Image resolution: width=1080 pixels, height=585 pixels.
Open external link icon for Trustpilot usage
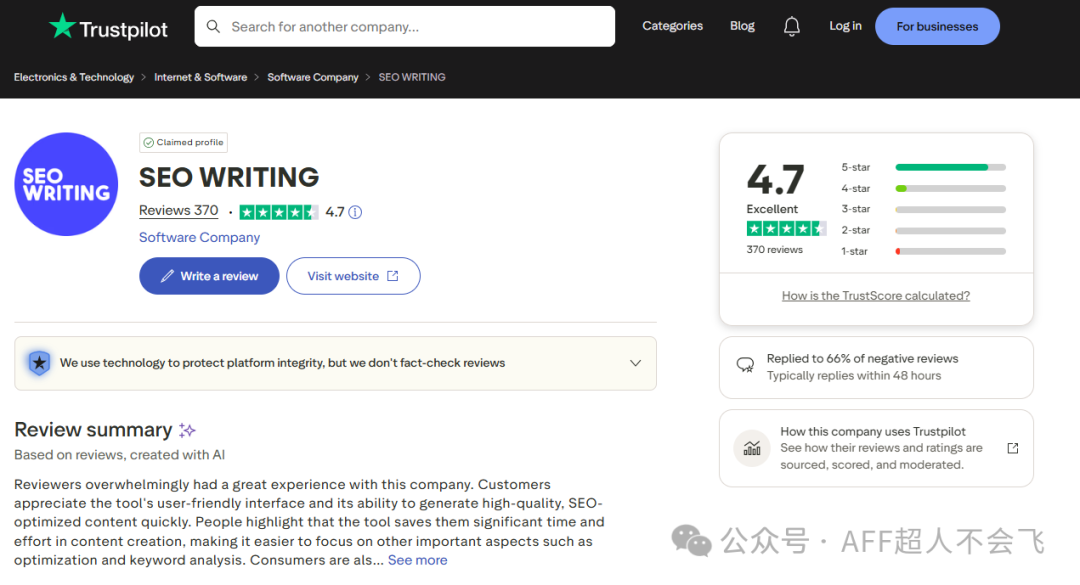[1012, 448]
